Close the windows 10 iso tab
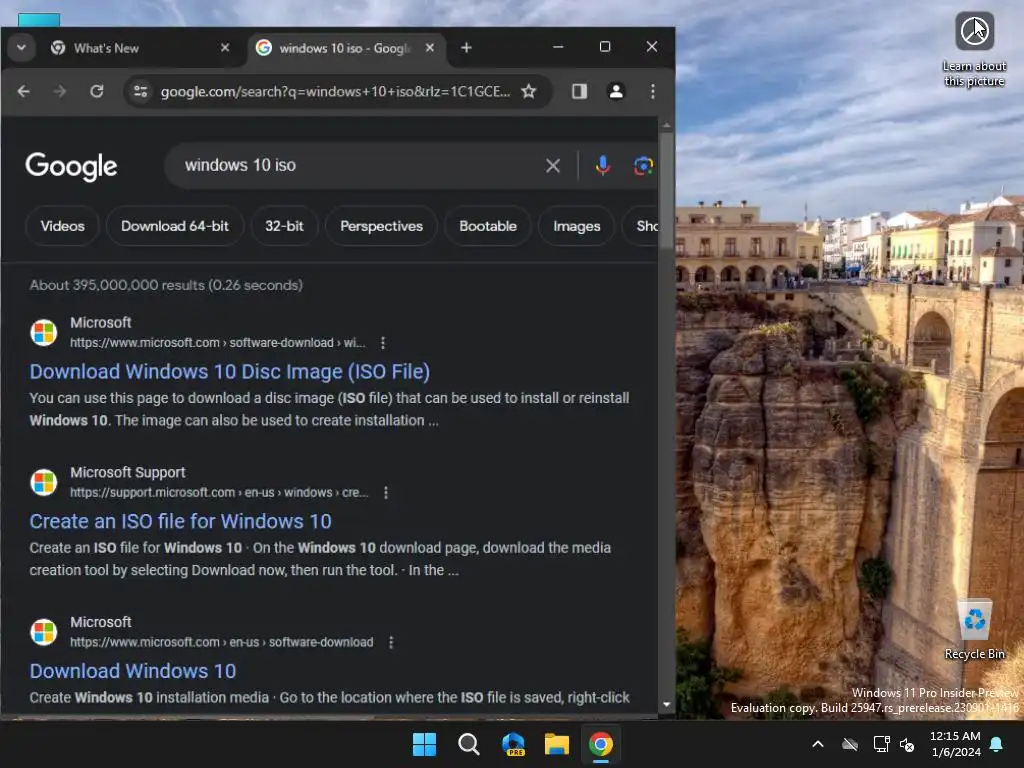This screenshot has width=1024, height=768. (x=430, y=48)
